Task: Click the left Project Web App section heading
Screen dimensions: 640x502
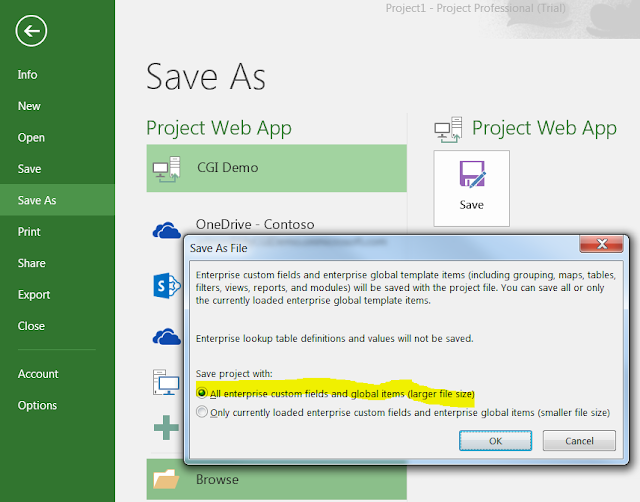Action: (x=219, y=128)
